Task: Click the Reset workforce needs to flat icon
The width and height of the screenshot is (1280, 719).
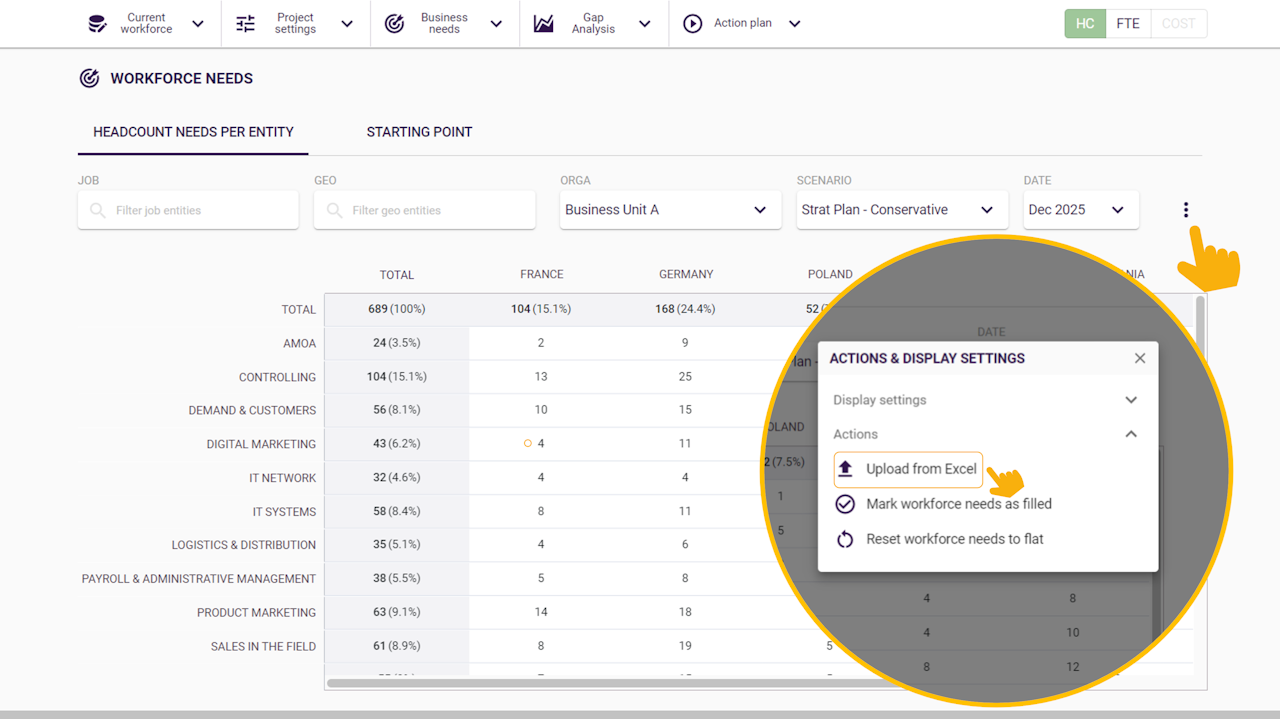Action: click(x=845, y=539)
